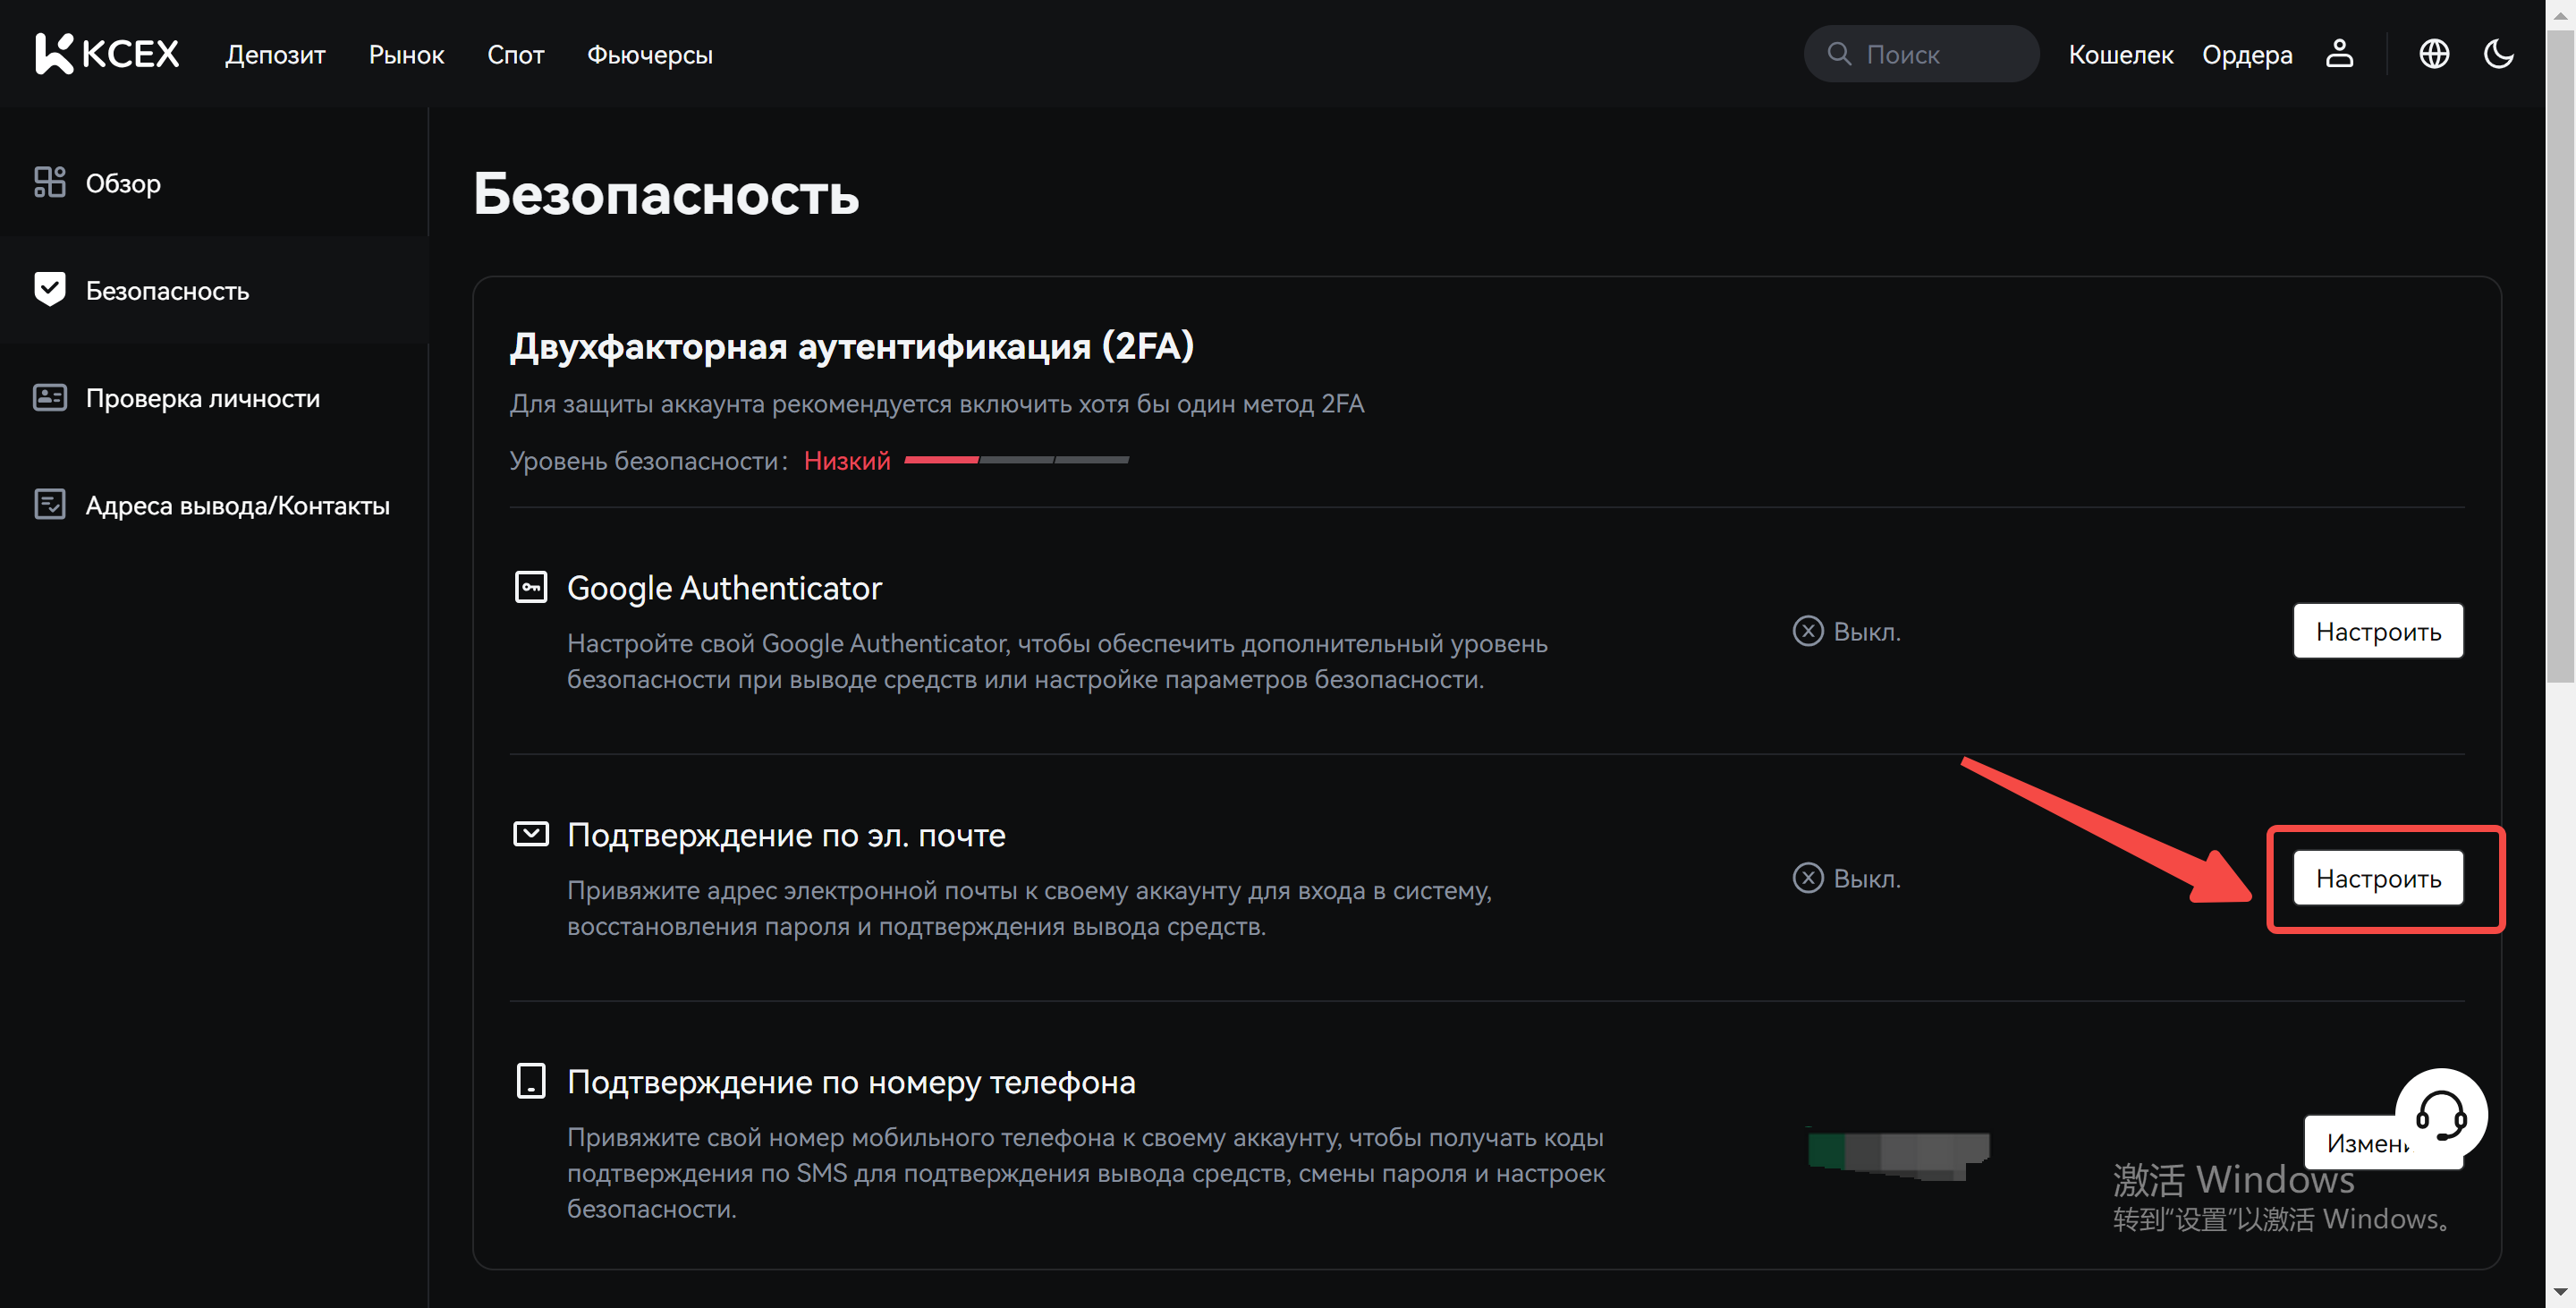Open the Рынок menu item

point(406,55)
